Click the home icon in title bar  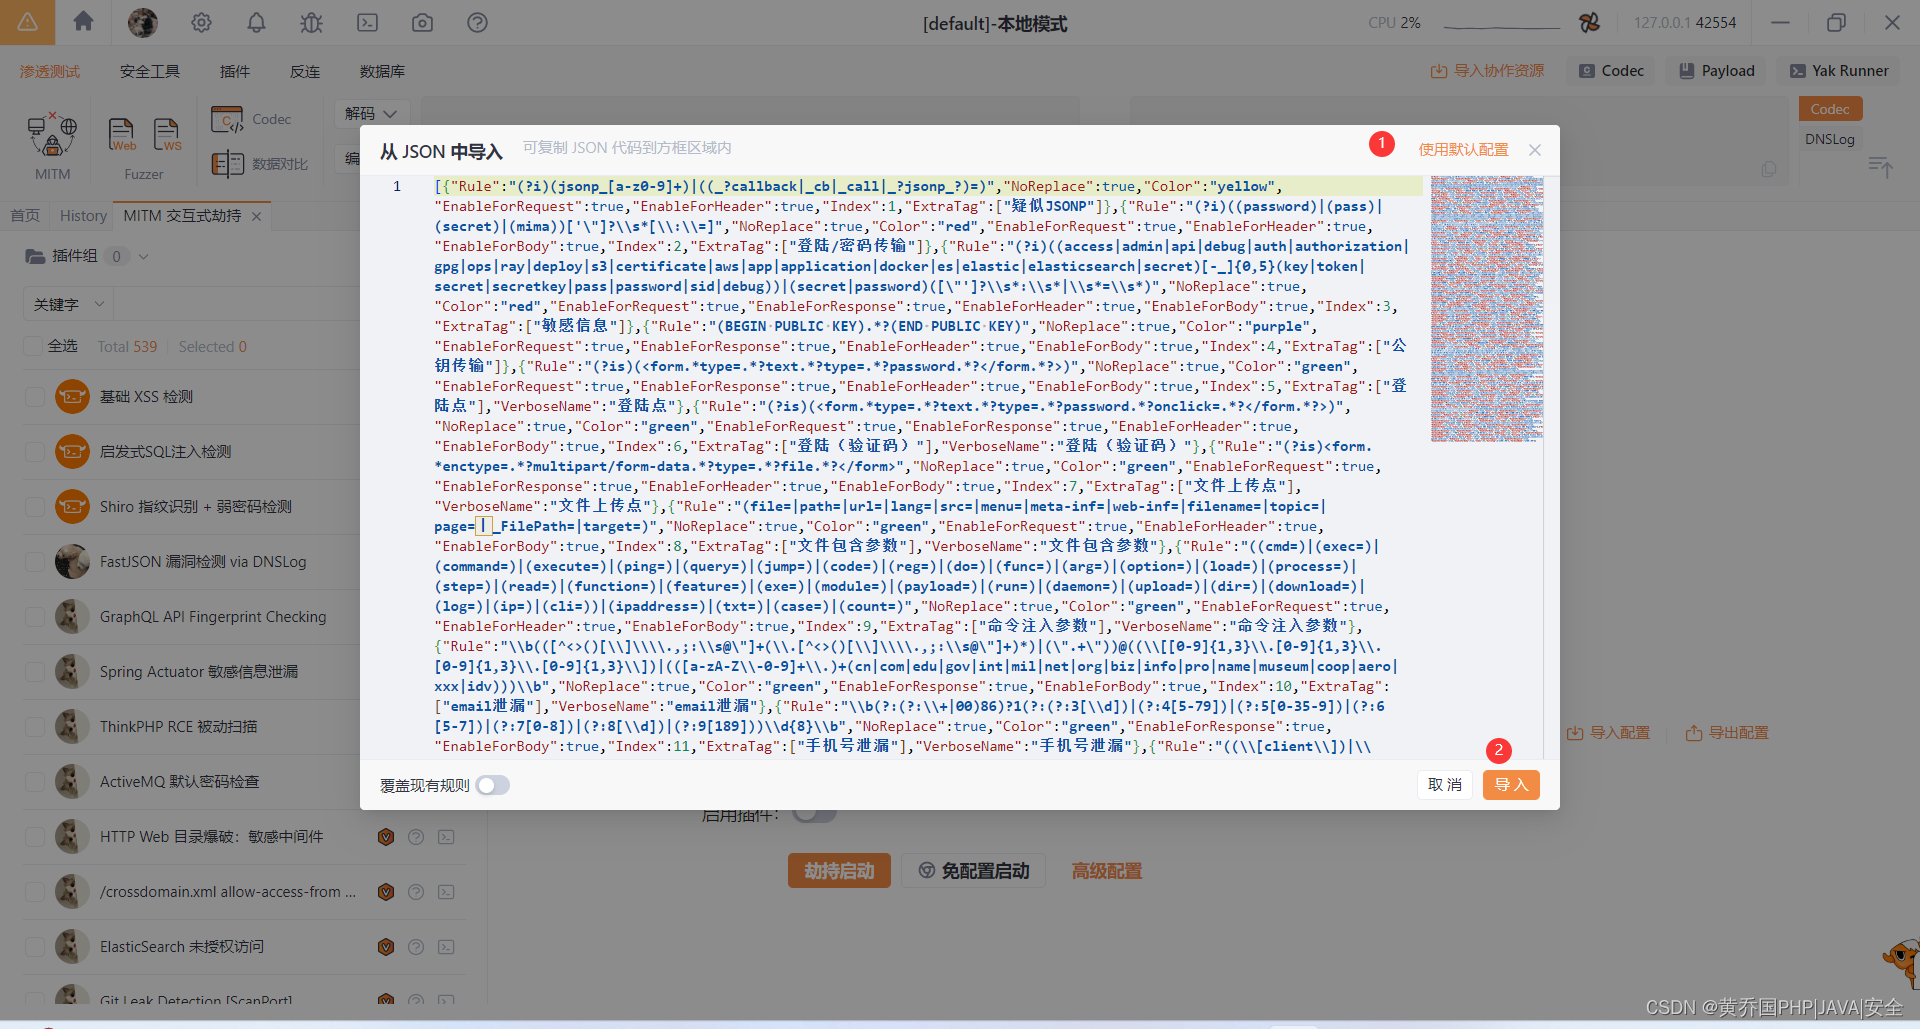tap(84, 22)
